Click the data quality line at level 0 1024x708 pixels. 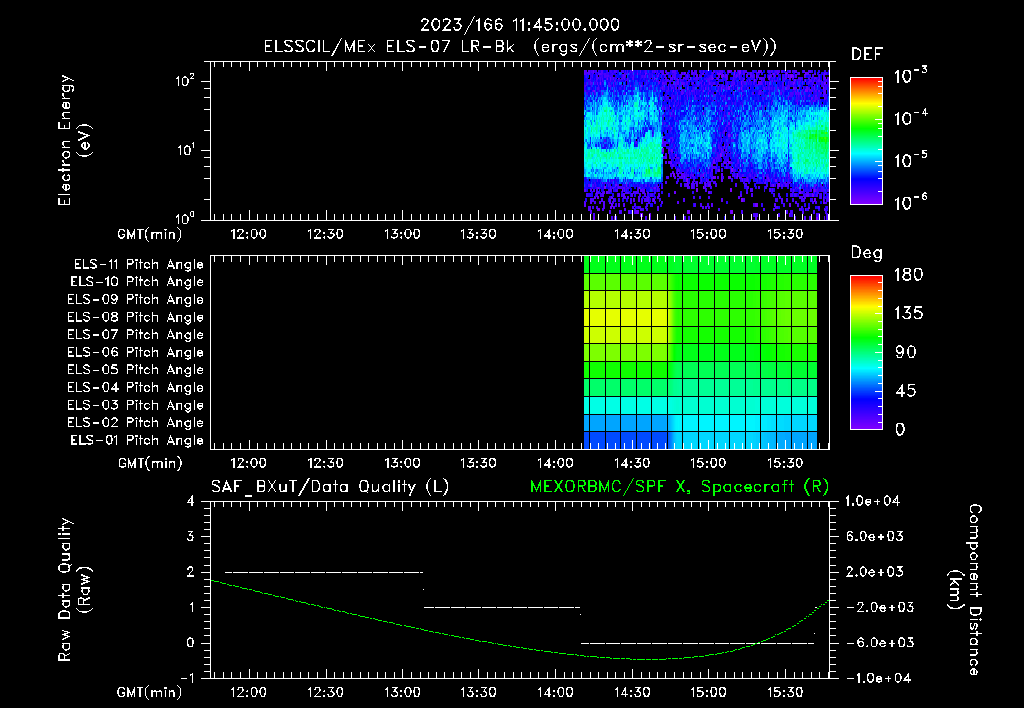pos(697,643)
